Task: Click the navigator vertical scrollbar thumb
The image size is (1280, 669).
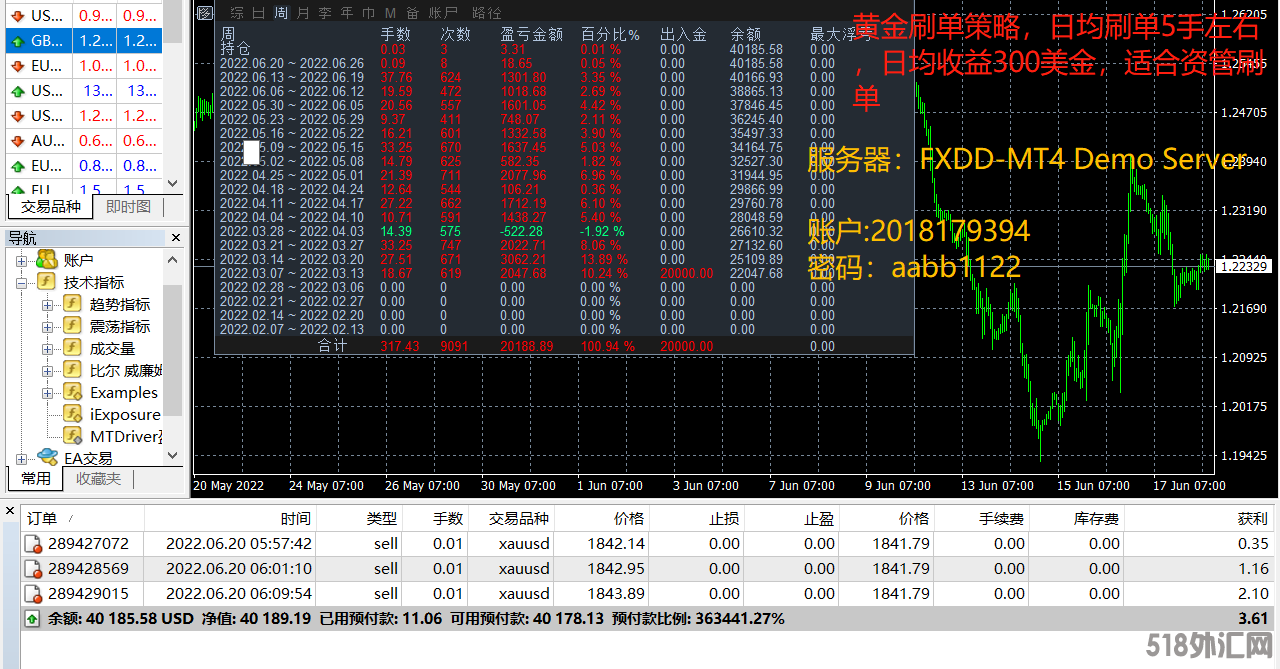Action: (173, 350)
